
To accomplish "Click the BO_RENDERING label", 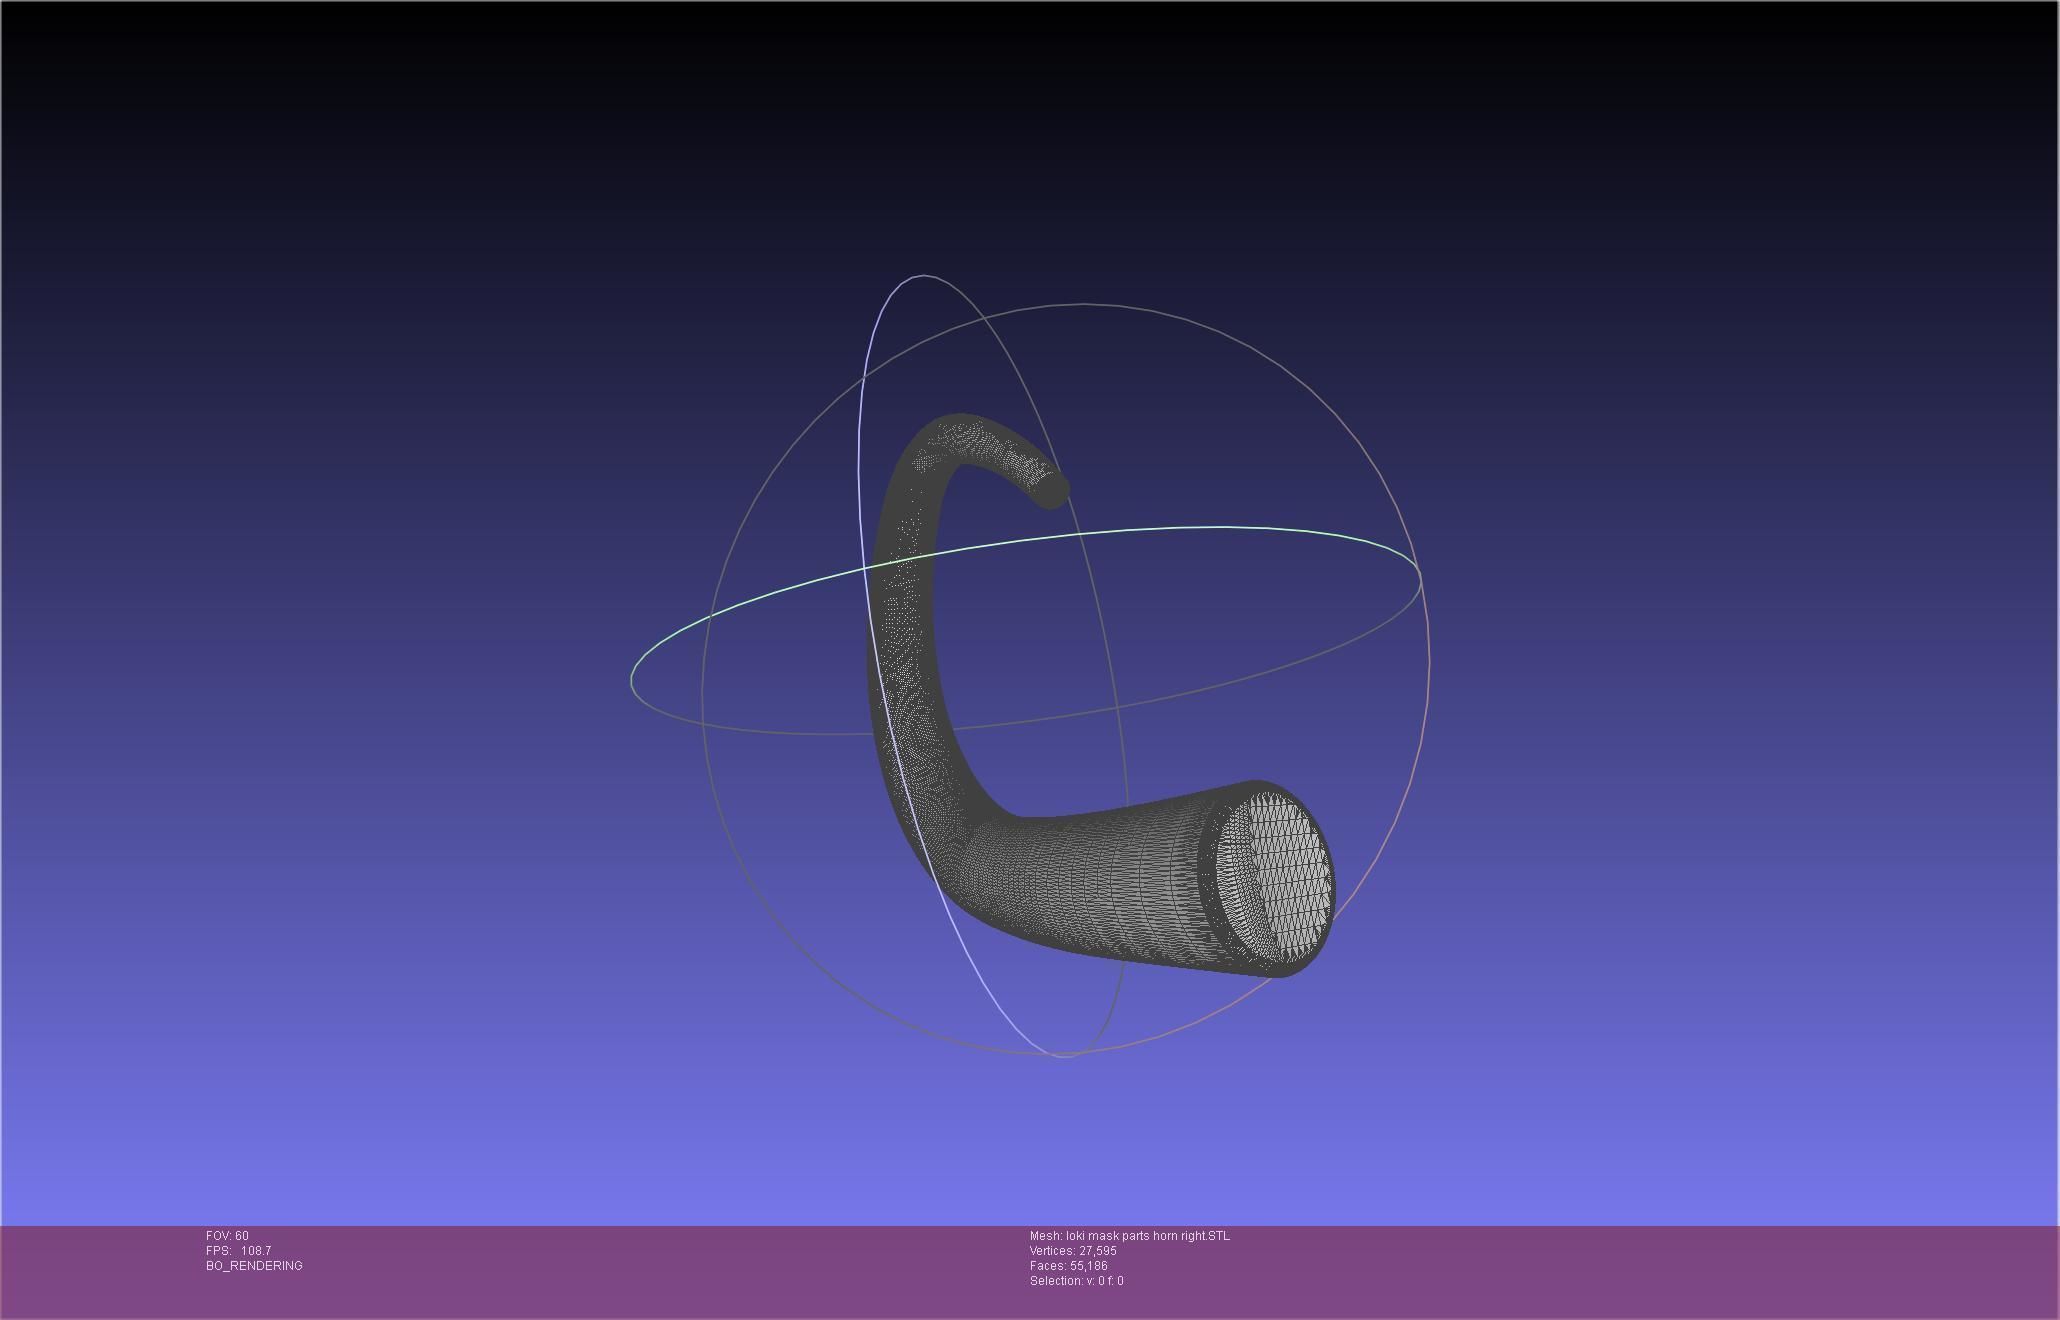I will (x=254, y=1266).
